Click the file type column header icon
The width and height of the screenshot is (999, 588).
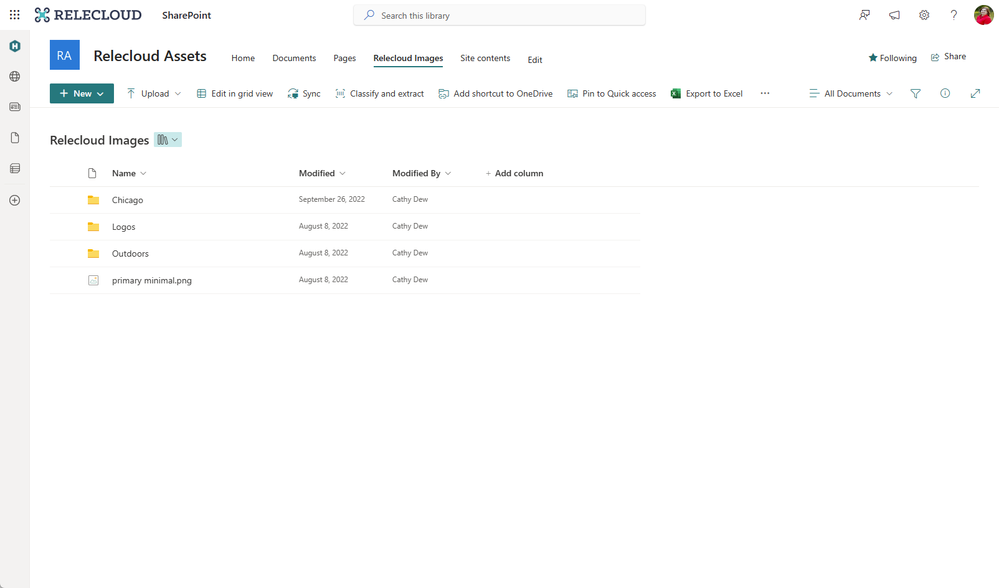92,173
